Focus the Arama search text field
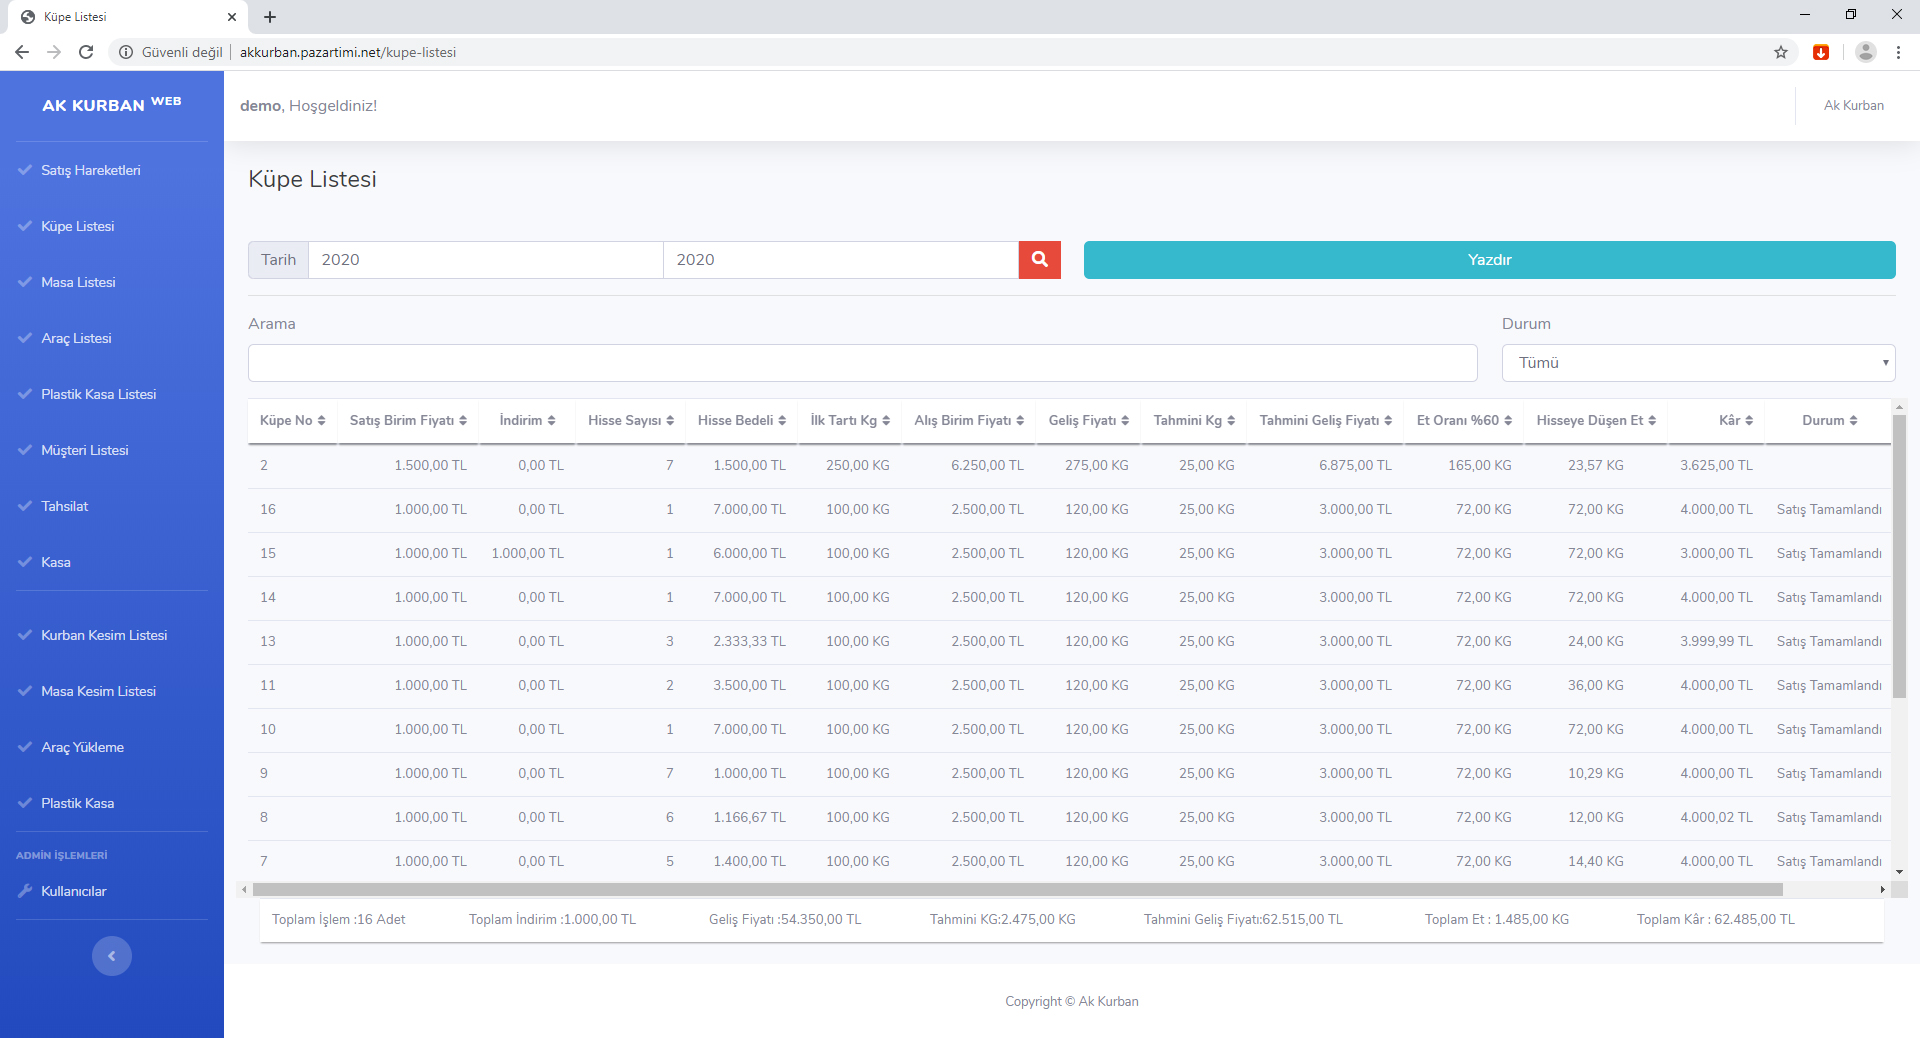The image size is (1920, 1038). click(862, 363)
